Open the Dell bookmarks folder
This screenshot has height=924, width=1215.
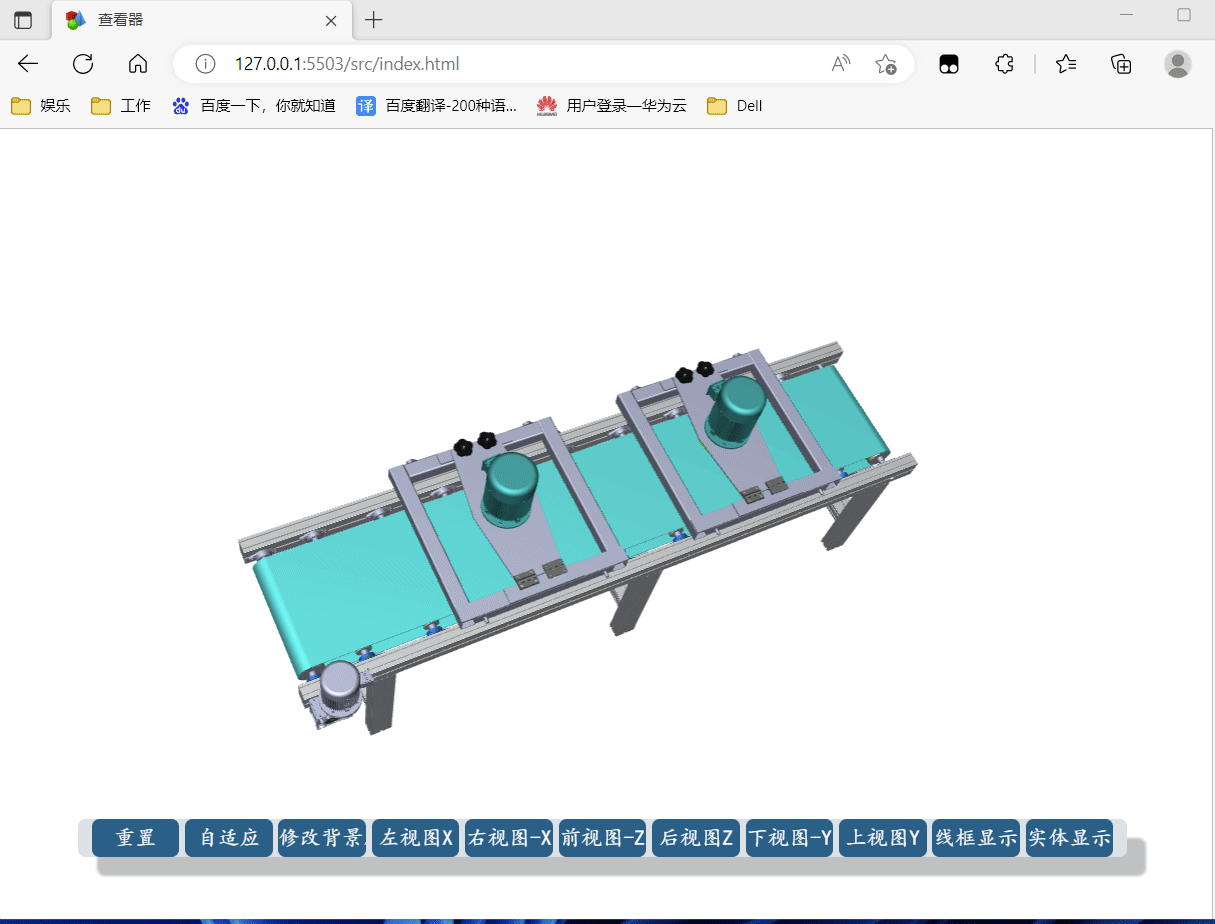[735, 105]
